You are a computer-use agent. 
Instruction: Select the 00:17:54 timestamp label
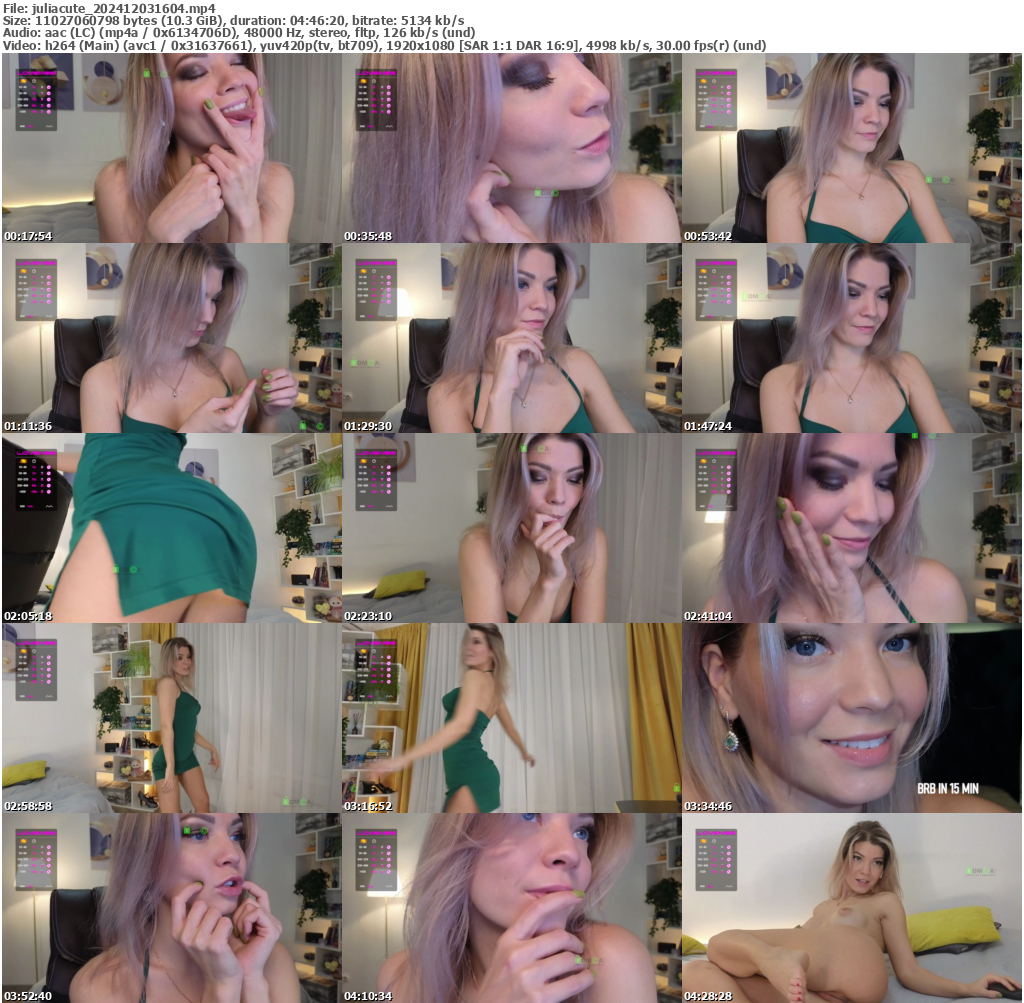point(30,236)
